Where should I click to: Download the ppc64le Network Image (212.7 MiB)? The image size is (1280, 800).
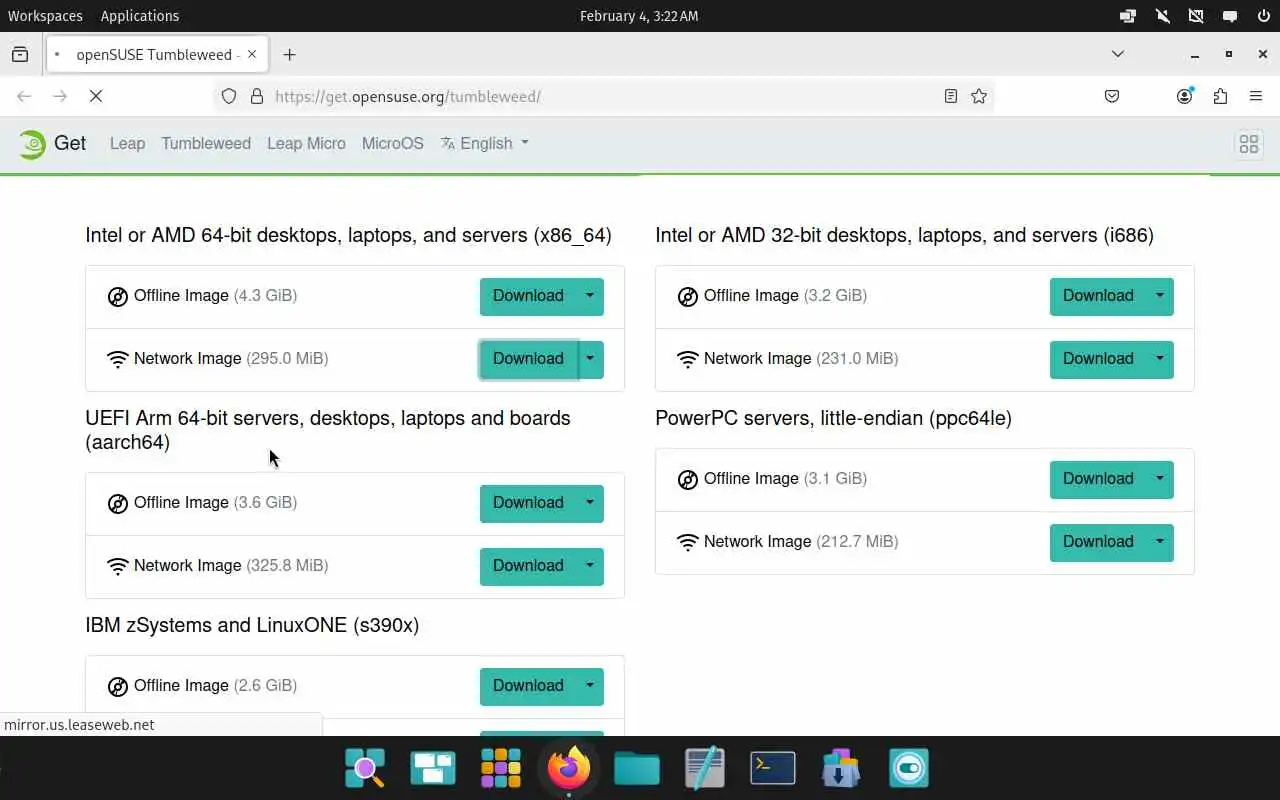click(1098, 542)
